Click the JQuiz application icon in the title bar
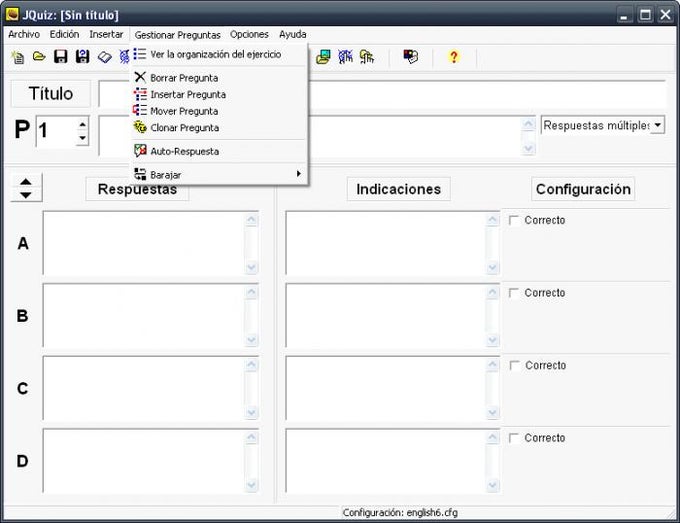 tap(12, 15)
